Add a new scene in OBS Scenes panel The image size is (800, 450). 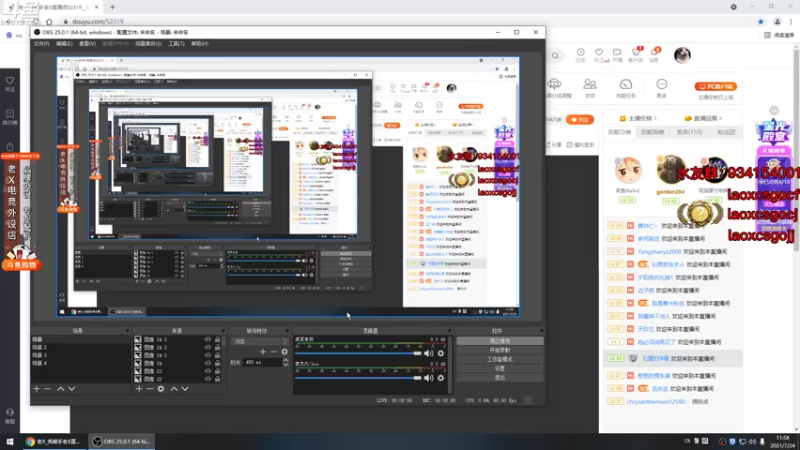[36, 389]
